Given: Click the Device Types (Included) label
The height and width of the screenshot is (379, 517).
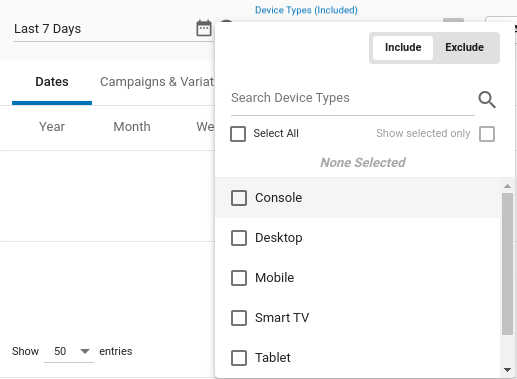Looking at the screenshot, I should (306, 10).
